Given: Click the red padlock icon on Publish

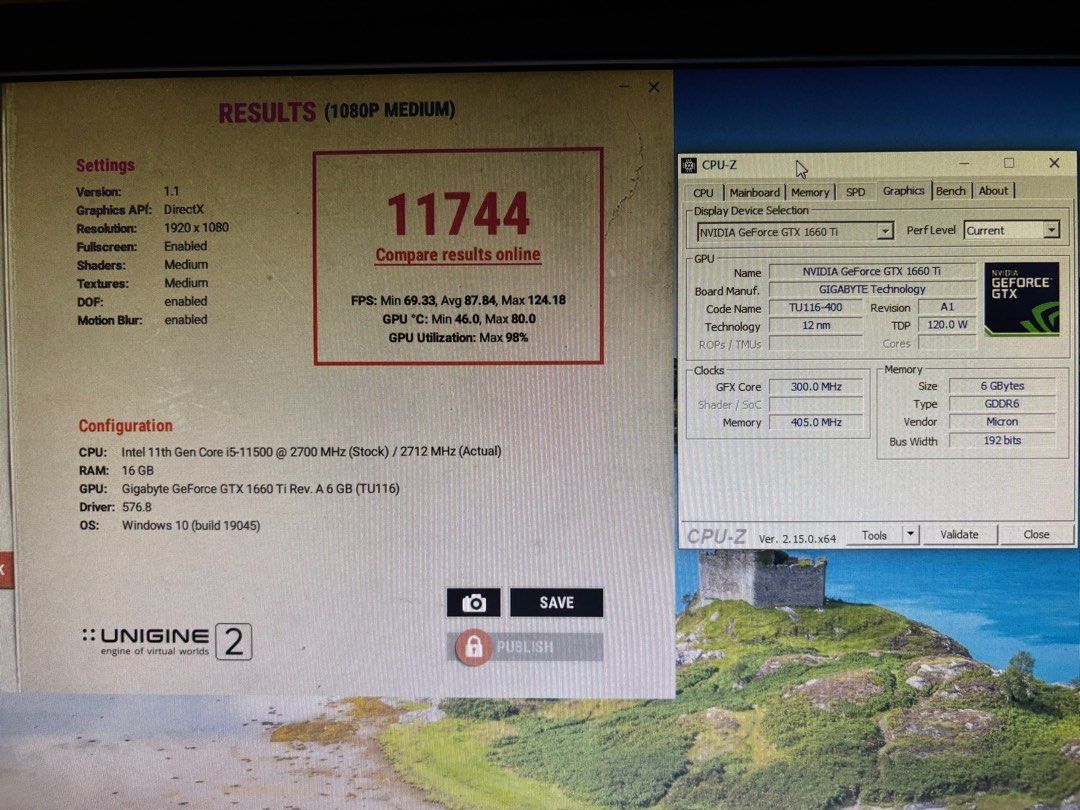Looking at the screenshot, I should 473,647.
